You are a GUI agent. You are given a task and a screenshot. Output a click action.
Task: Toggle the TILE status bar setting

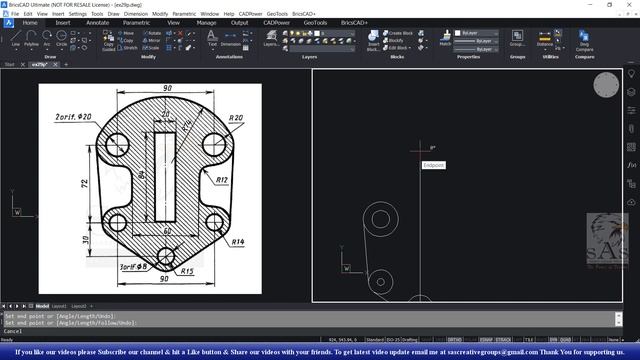(529, 340)
